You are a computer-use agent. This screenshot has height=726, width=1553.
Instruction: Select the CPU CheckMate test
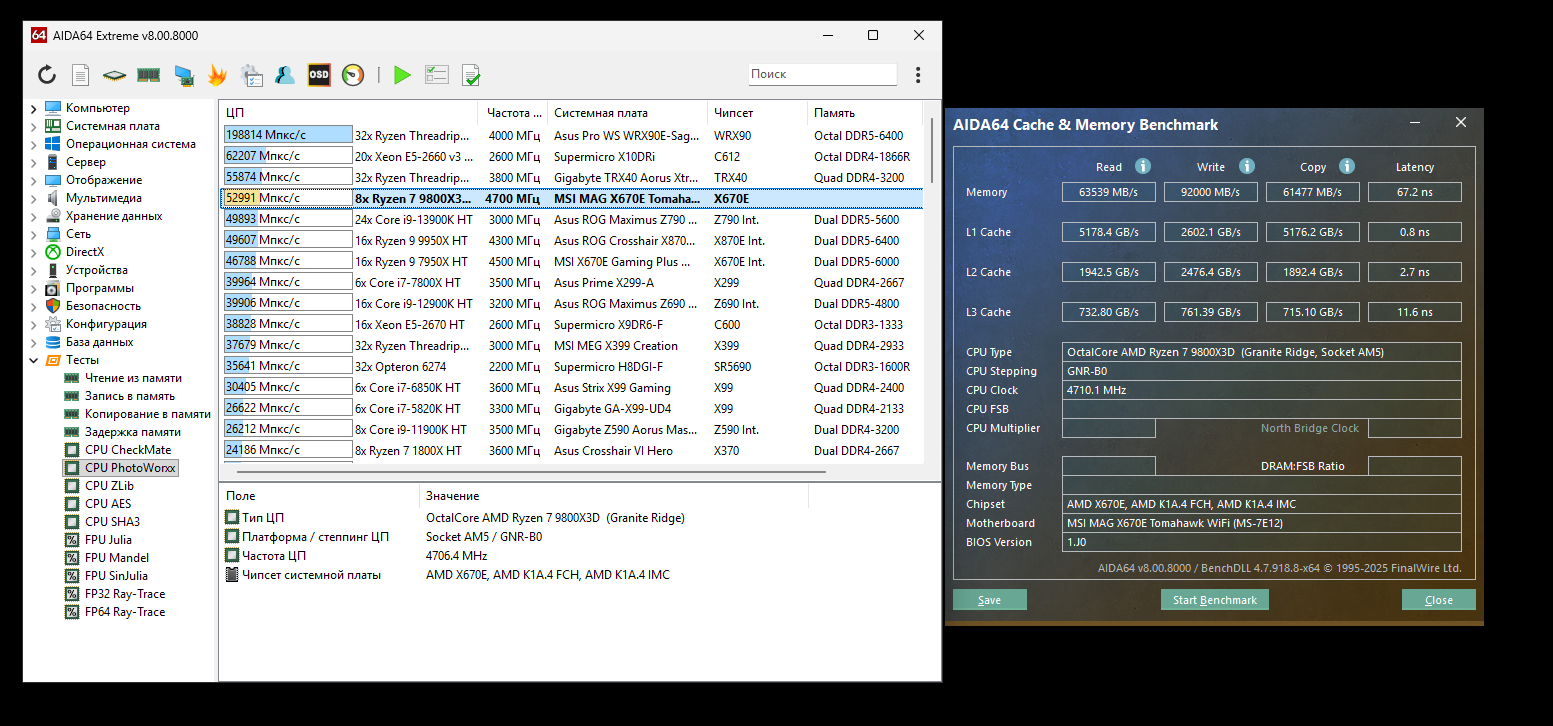click(128, 450)
